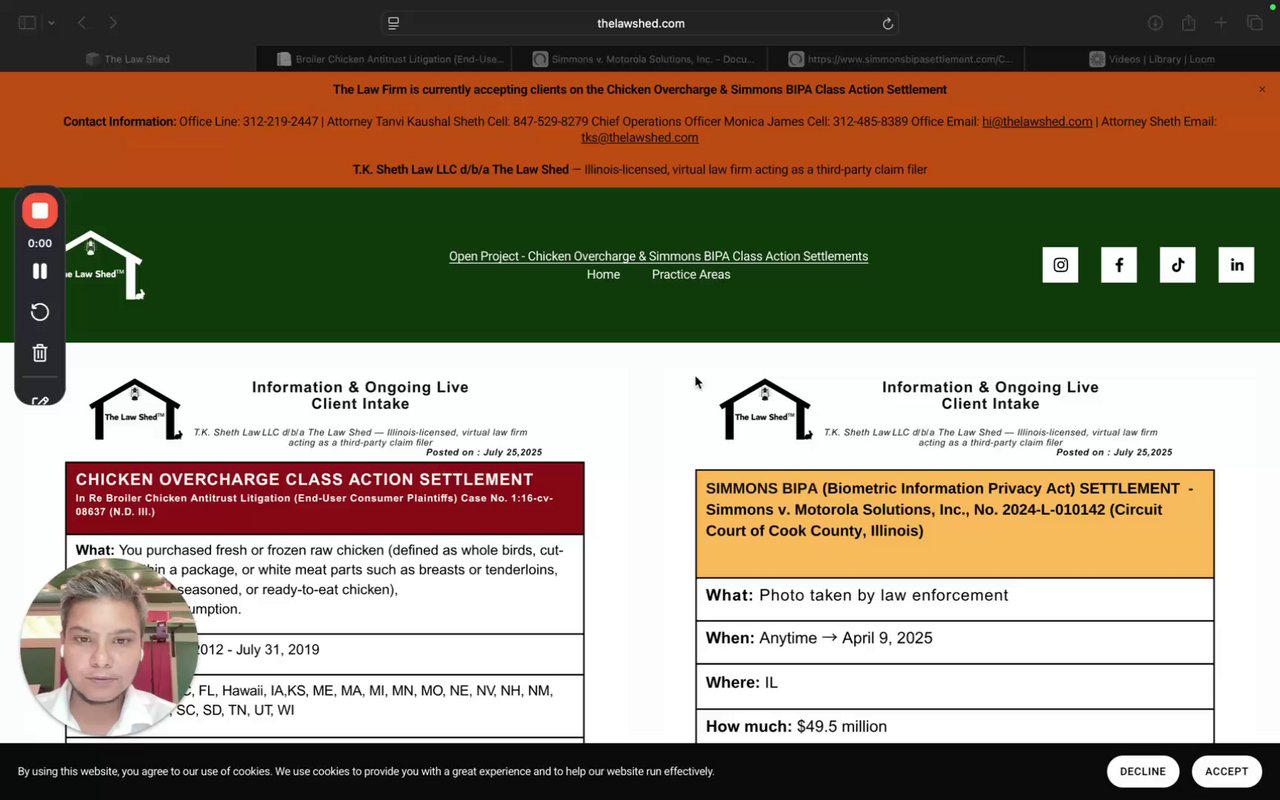
Task: Go back with the back arrow
Action: pos(82,23)
